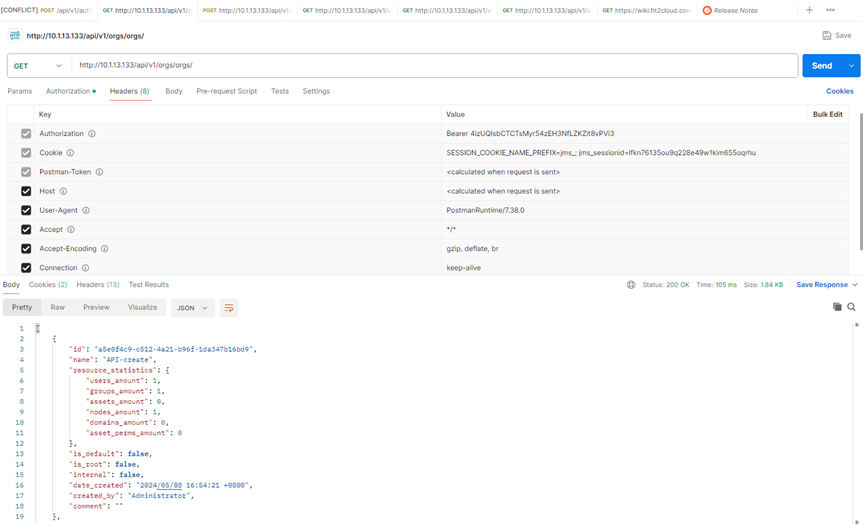This screenshot has width=863, height=527.
Task: Open the Cookies link
Action: [839, 91]
